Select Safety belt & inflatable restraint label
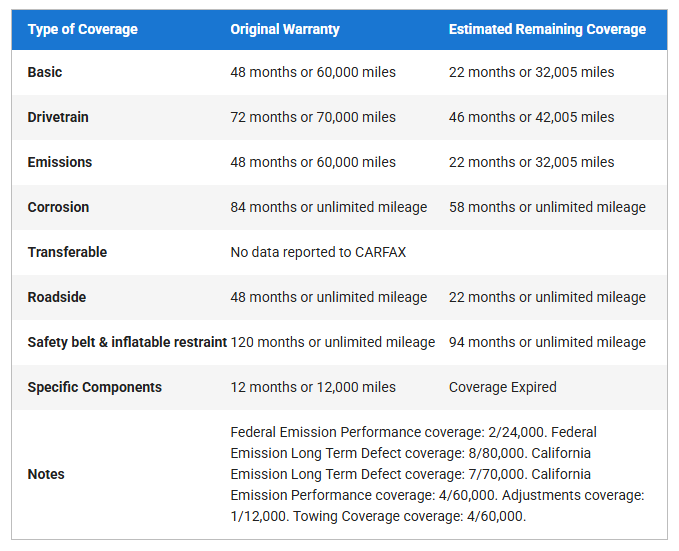This screenshot has height=551, width=679. [x=127, y=342]
